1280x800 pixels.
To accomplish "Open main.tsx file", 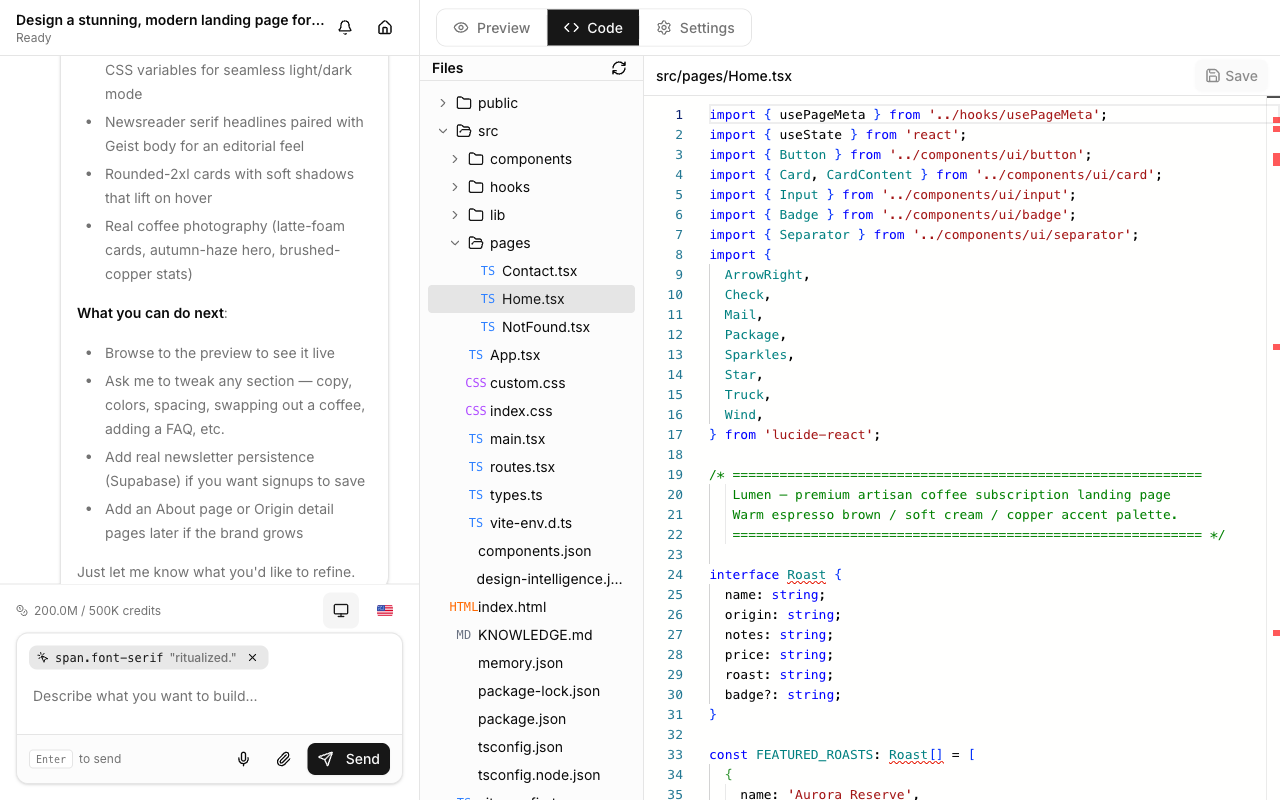I will tap(531, 439).
